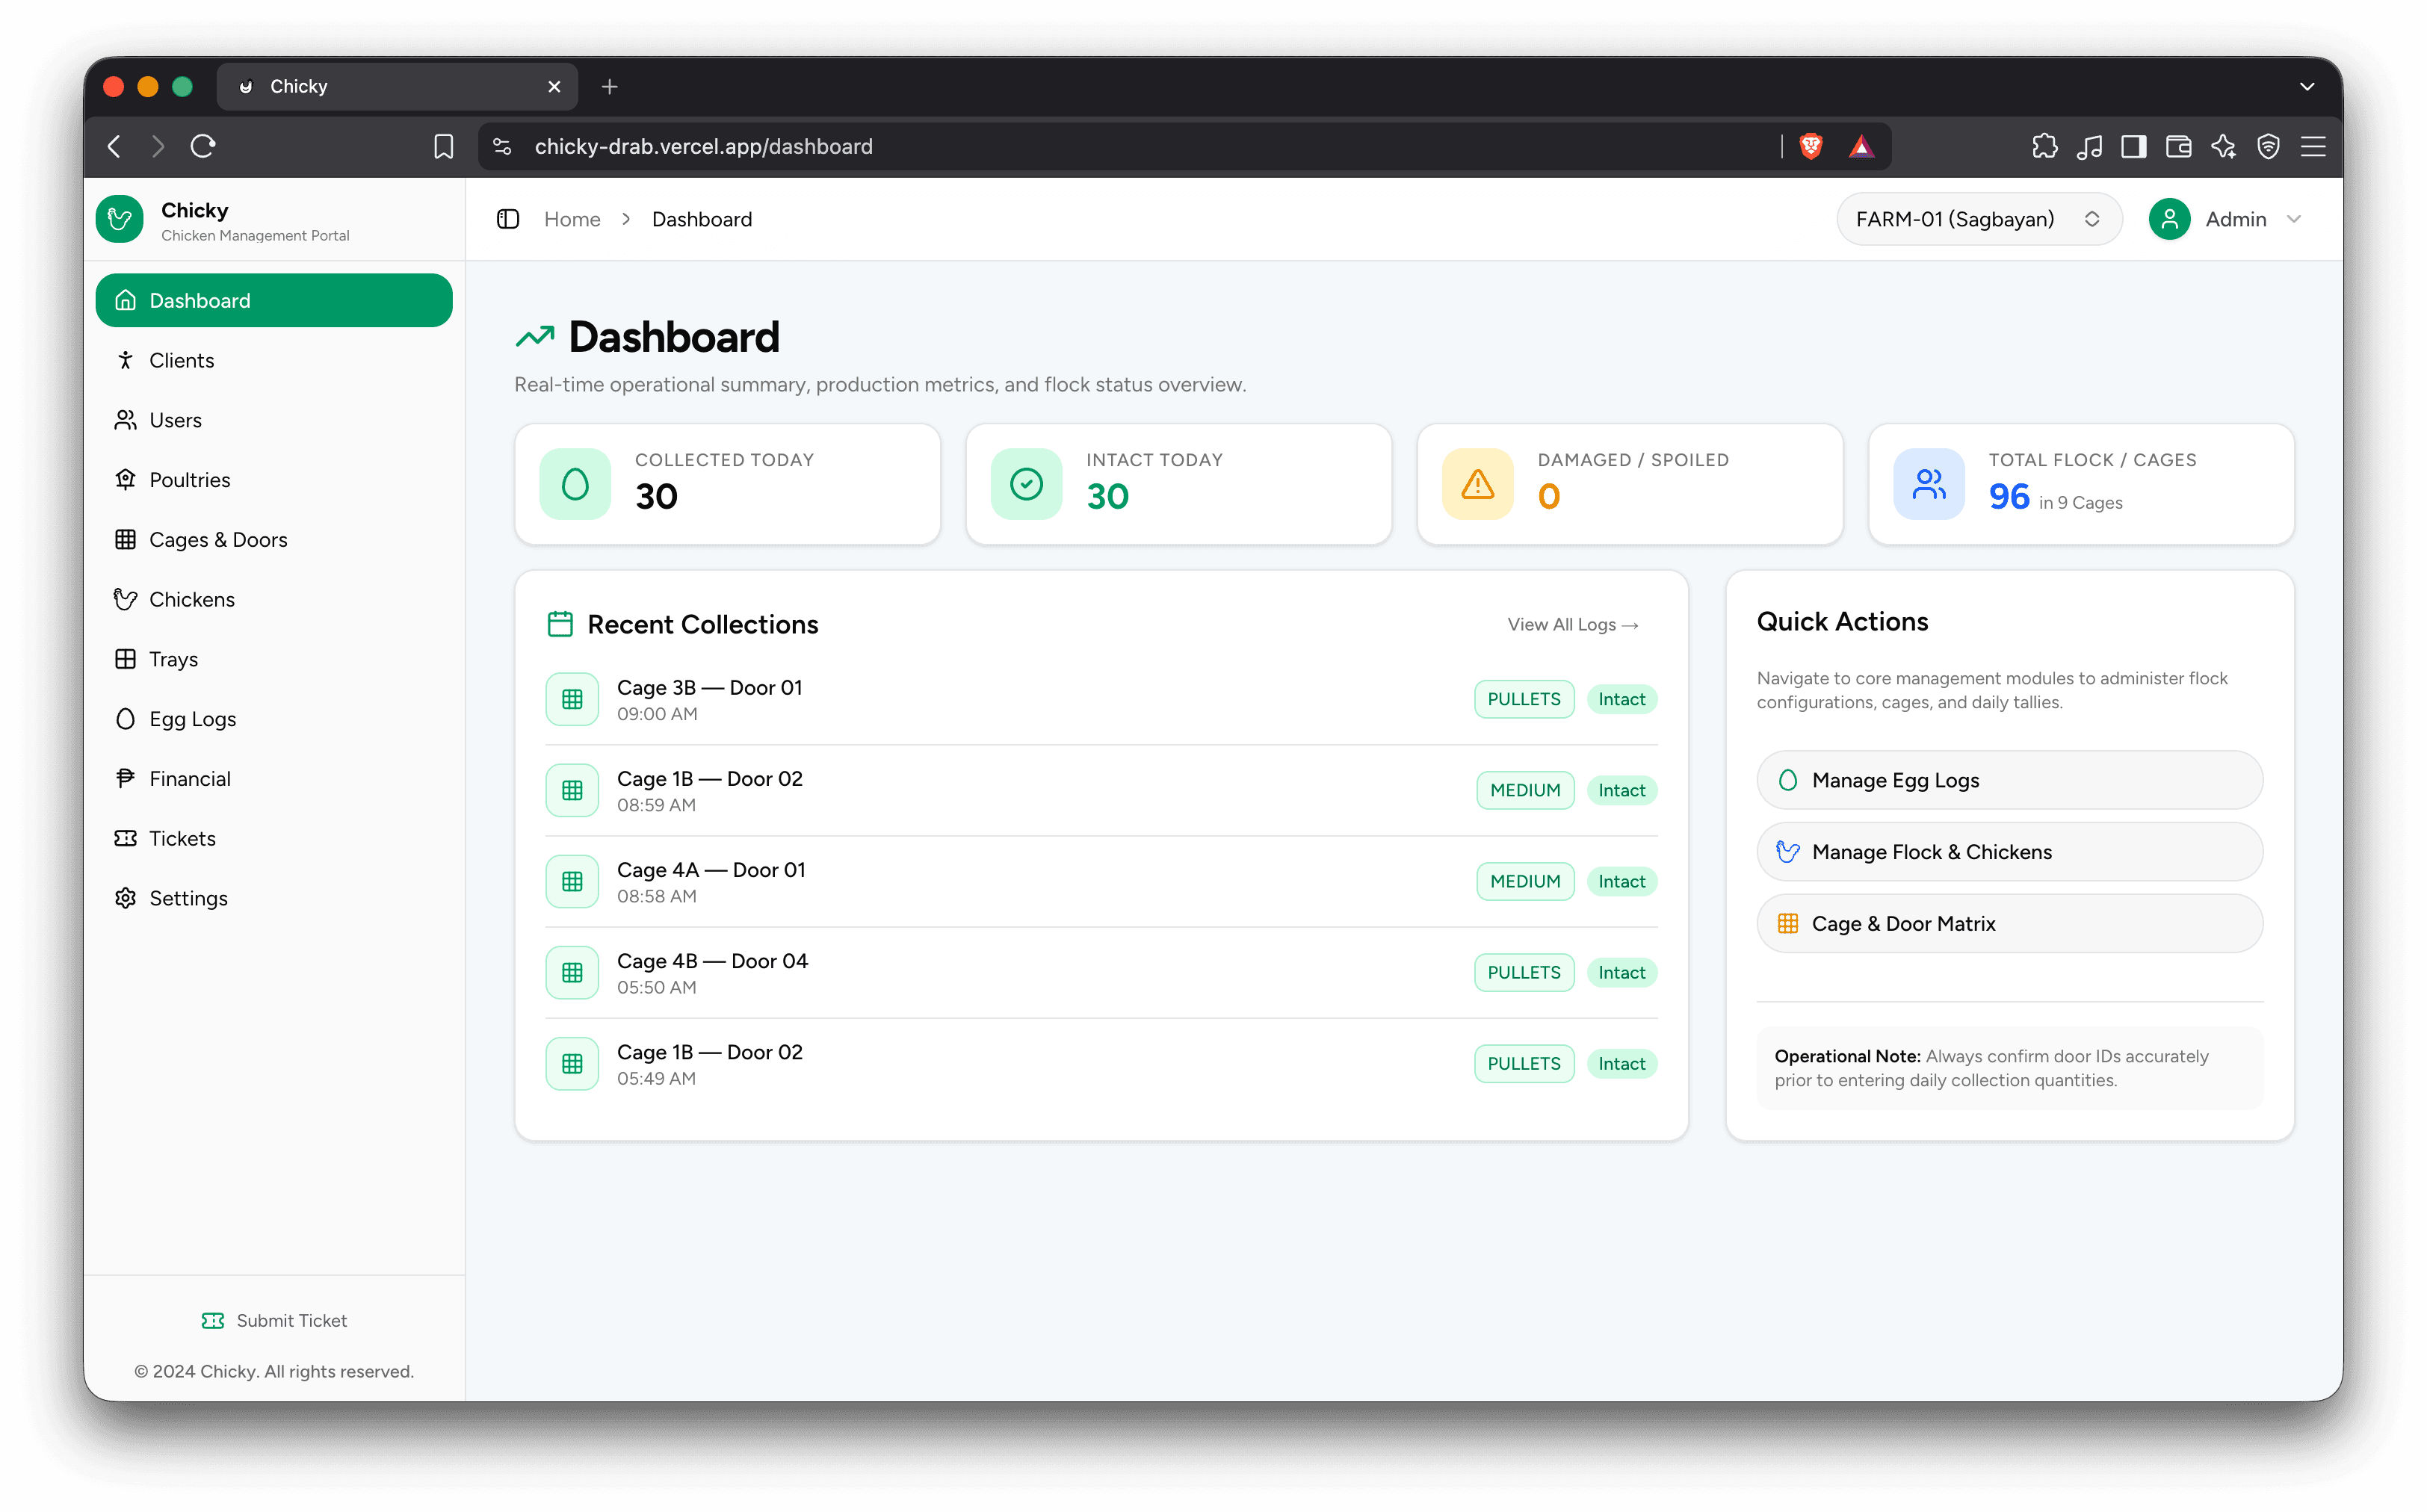
Task: Open the Leo AI sparkle icon
Action: pyautogui.click(x=2223, y=146)
